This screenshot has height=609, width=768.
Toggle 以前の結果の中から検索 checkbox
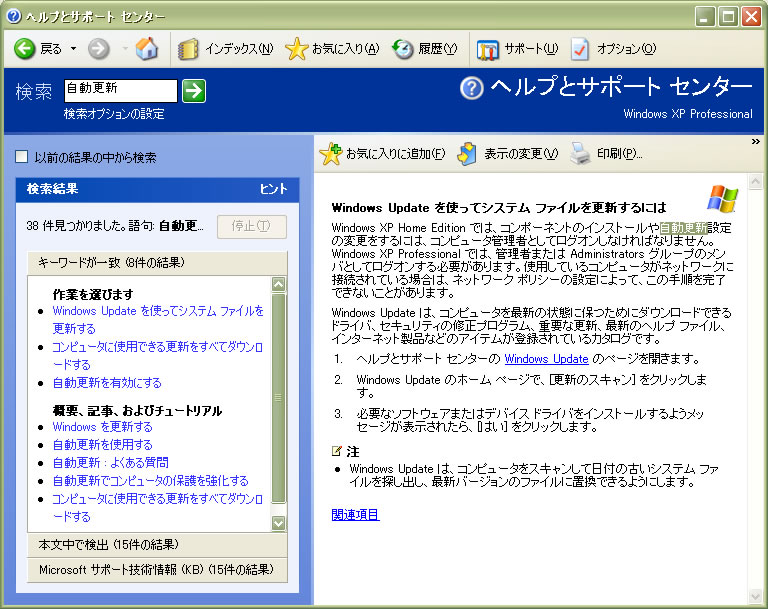(22, 157)
